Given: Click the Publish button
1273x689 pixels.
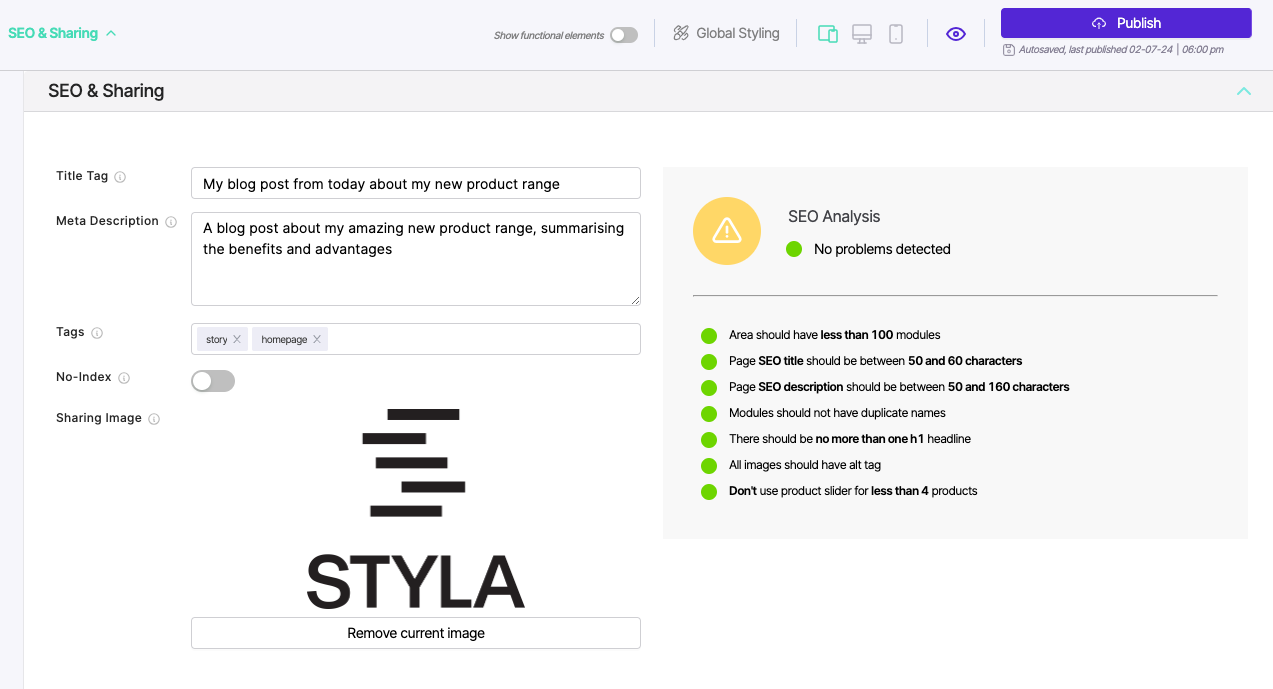Looking at the screenshot, I should click(1126, 23).
